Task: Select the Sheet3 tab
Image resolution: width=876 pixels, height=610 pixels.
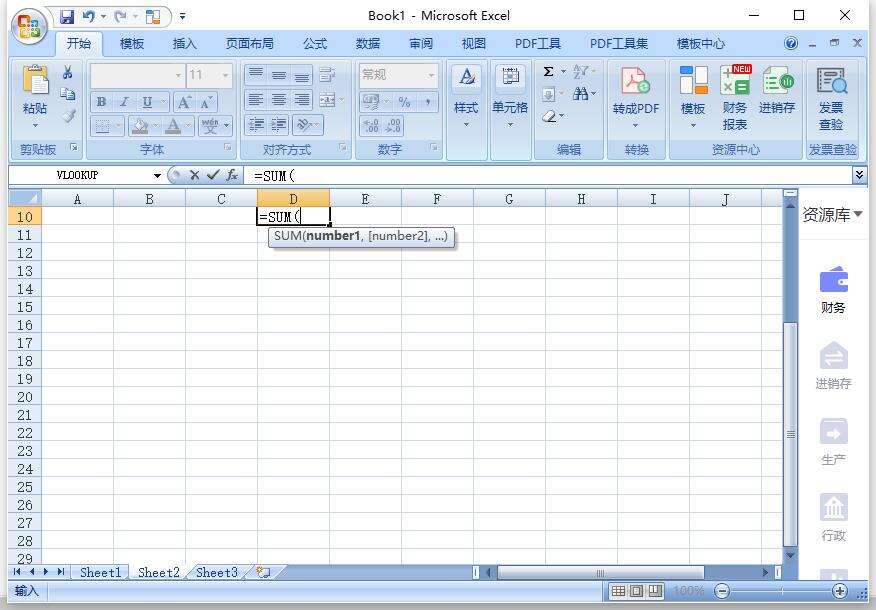Action: [217, 573]
